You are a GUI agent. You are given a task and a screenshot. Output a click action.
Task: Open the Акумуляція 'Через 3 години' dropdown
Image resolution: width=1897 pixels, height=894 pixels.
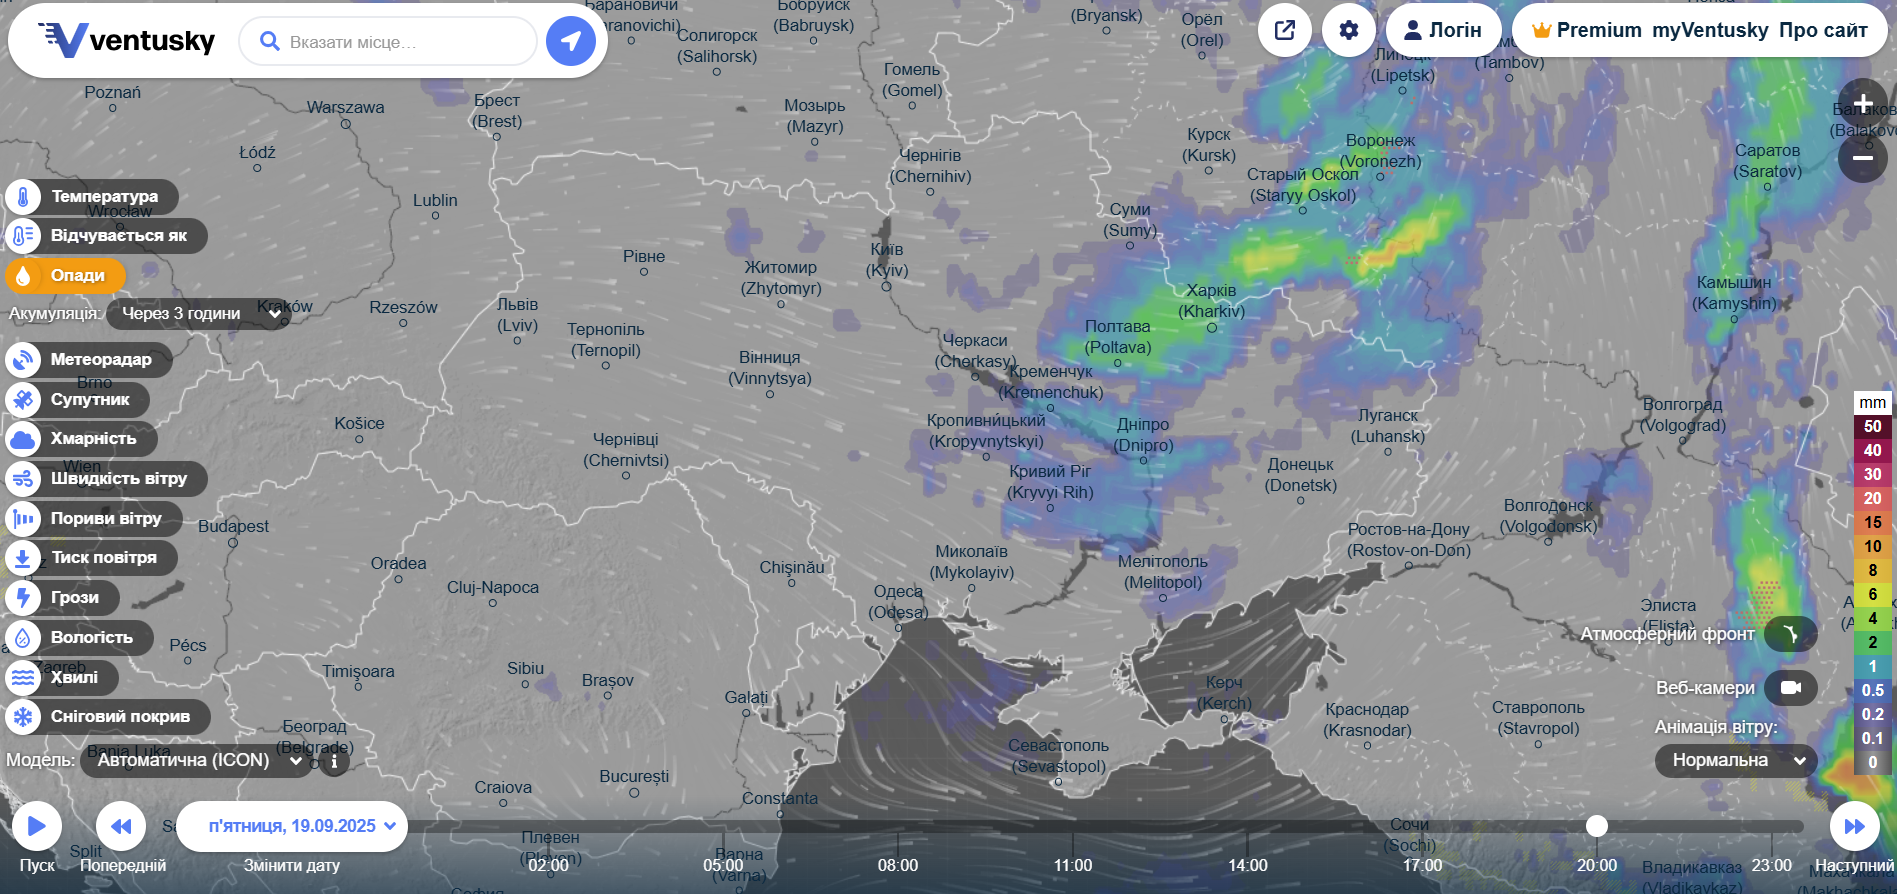click(x=199, y=314)
